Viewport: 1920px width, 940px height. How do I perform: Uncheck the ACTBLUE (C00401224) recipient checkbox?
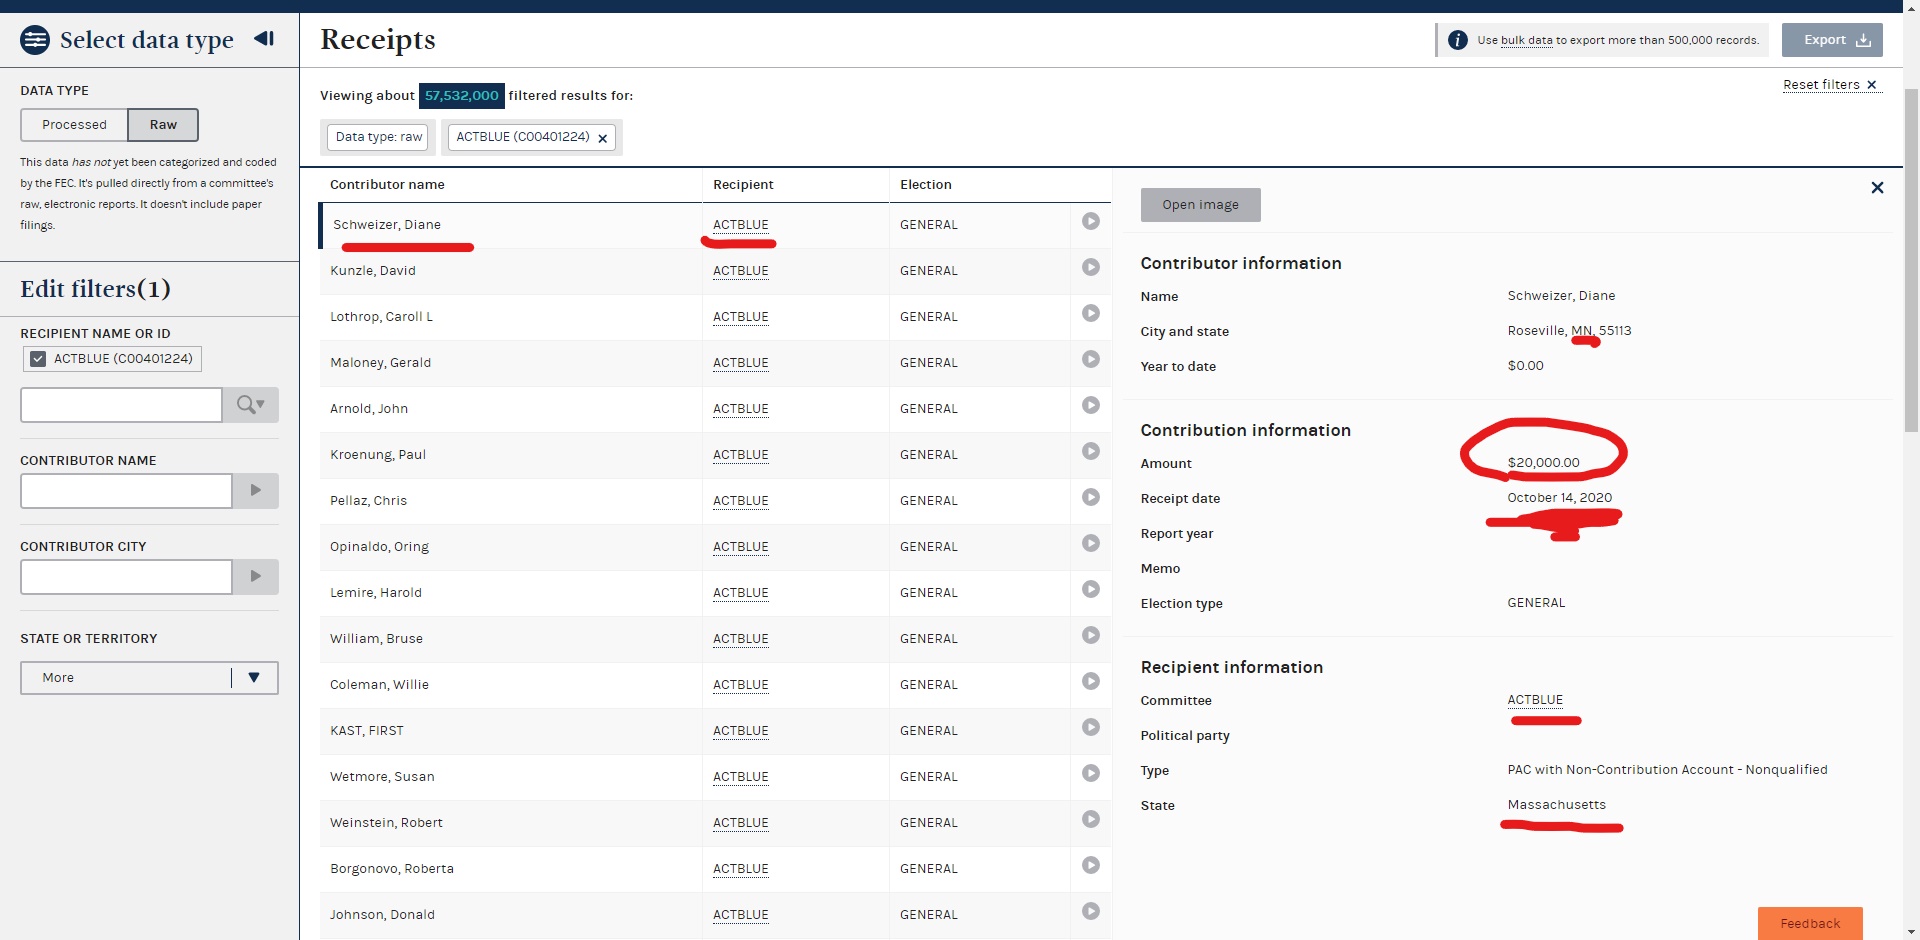click(38, 359)
